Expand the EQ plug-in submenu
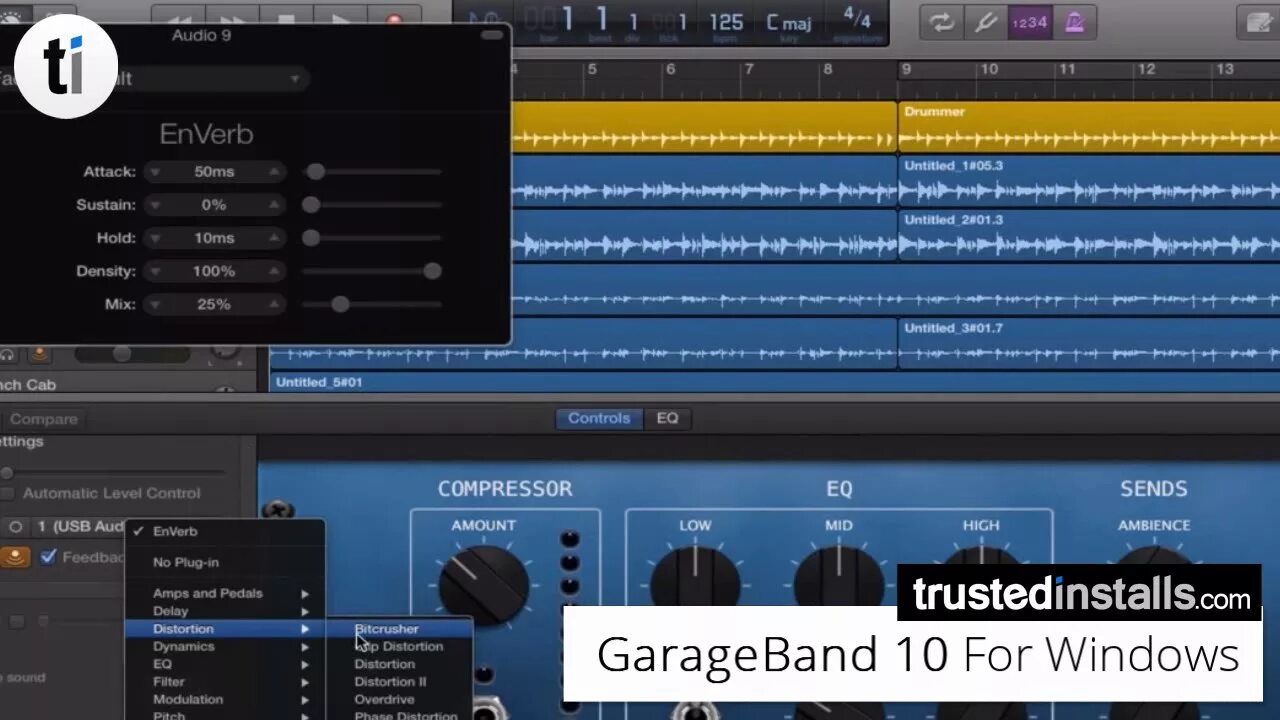This screenshot has height=720, width=1280. [224, 664]
